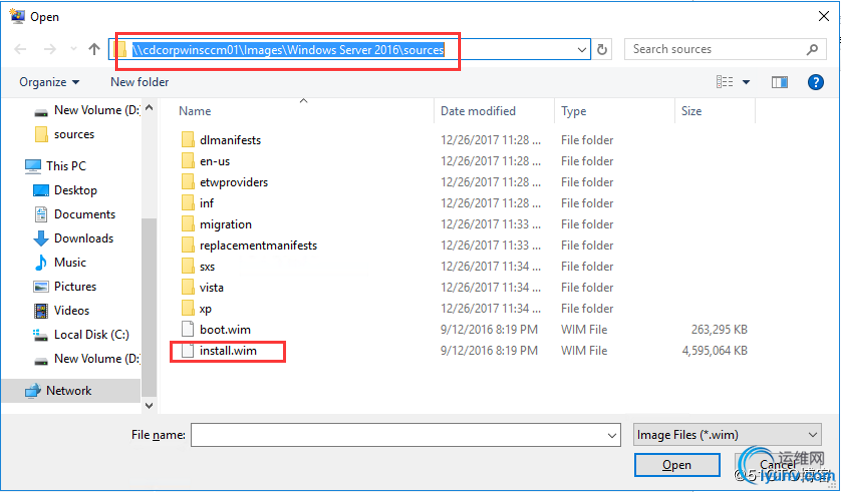
Task: Go up one folder level
Action: tap(94, 49)
